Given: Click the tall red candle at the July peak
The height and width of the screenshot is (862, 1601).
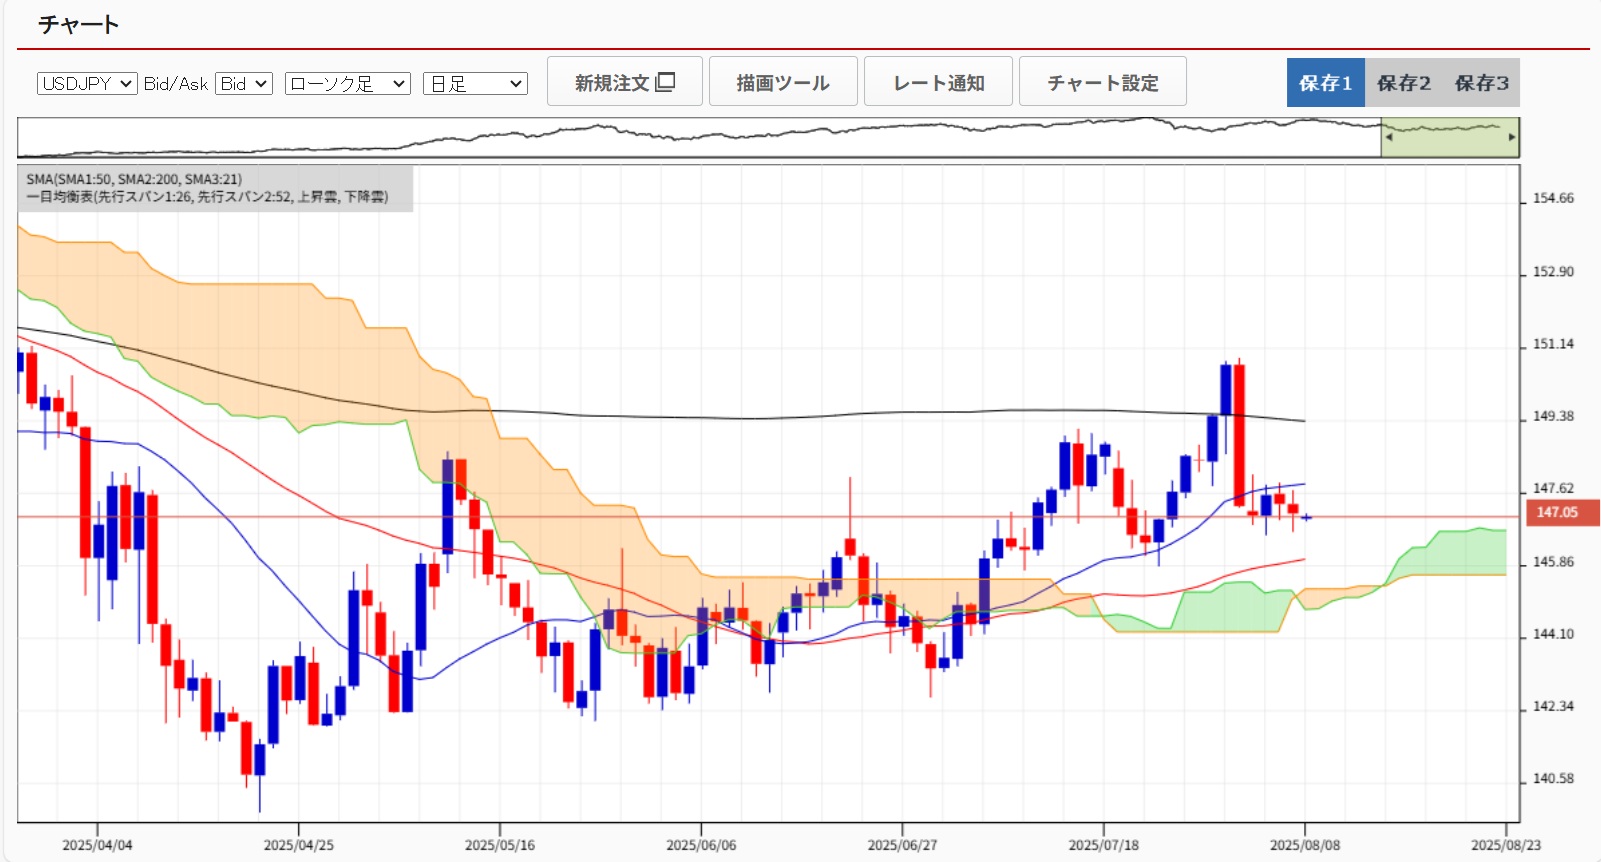Looking at the screenshot, I should [1239, 433].
